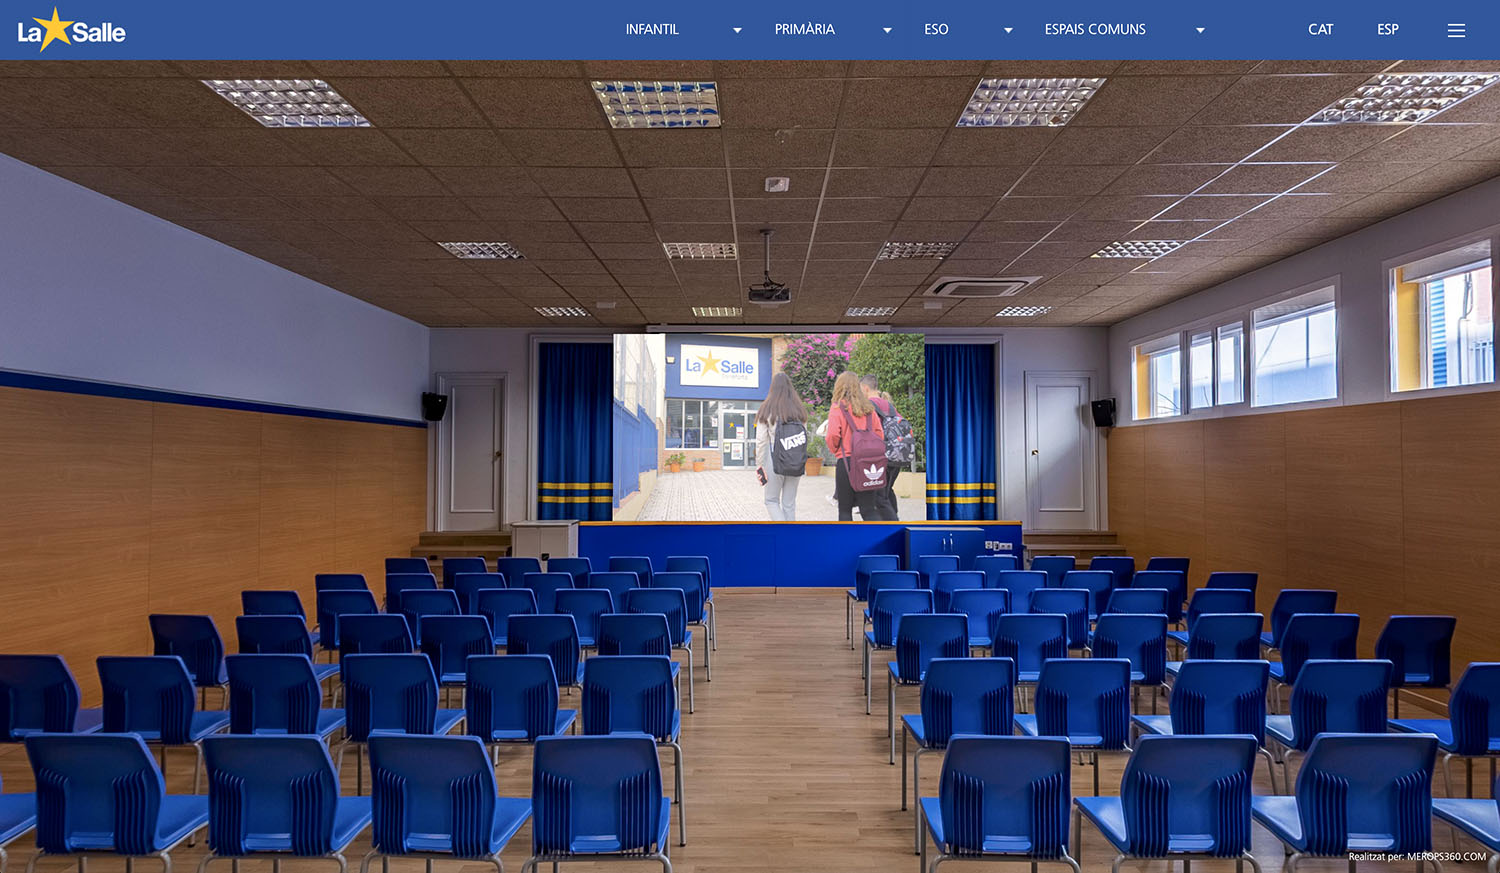Open the ESO menu

pos(936,30)
